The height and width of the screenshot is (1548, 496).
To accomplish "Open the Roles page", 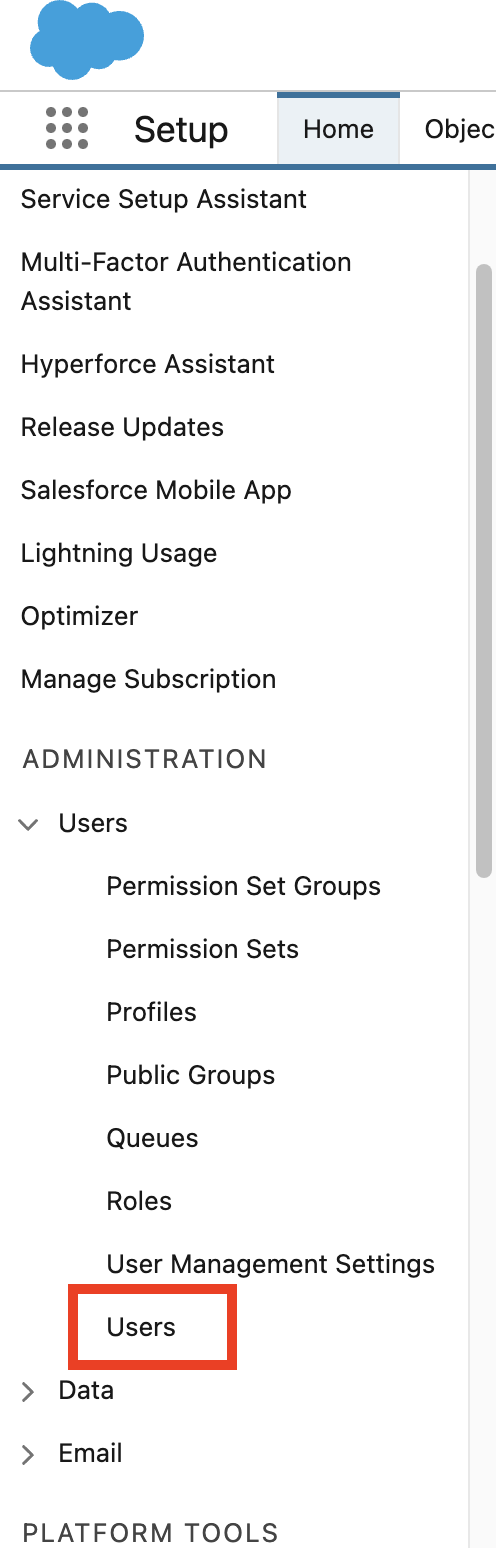I will tap(139, 1201).
